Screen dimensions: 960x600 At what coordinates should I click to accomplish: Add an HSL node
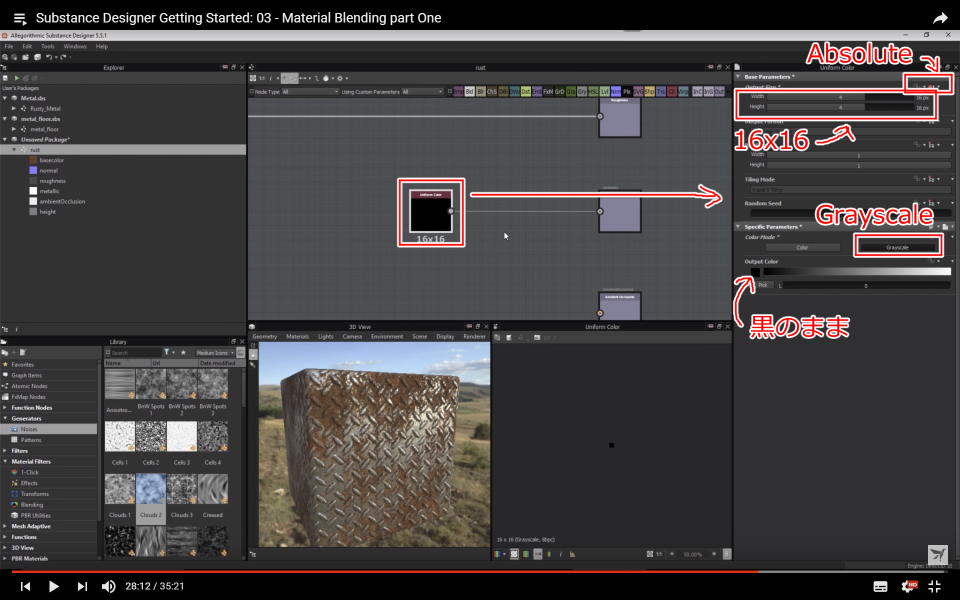(x=593, y=92)
